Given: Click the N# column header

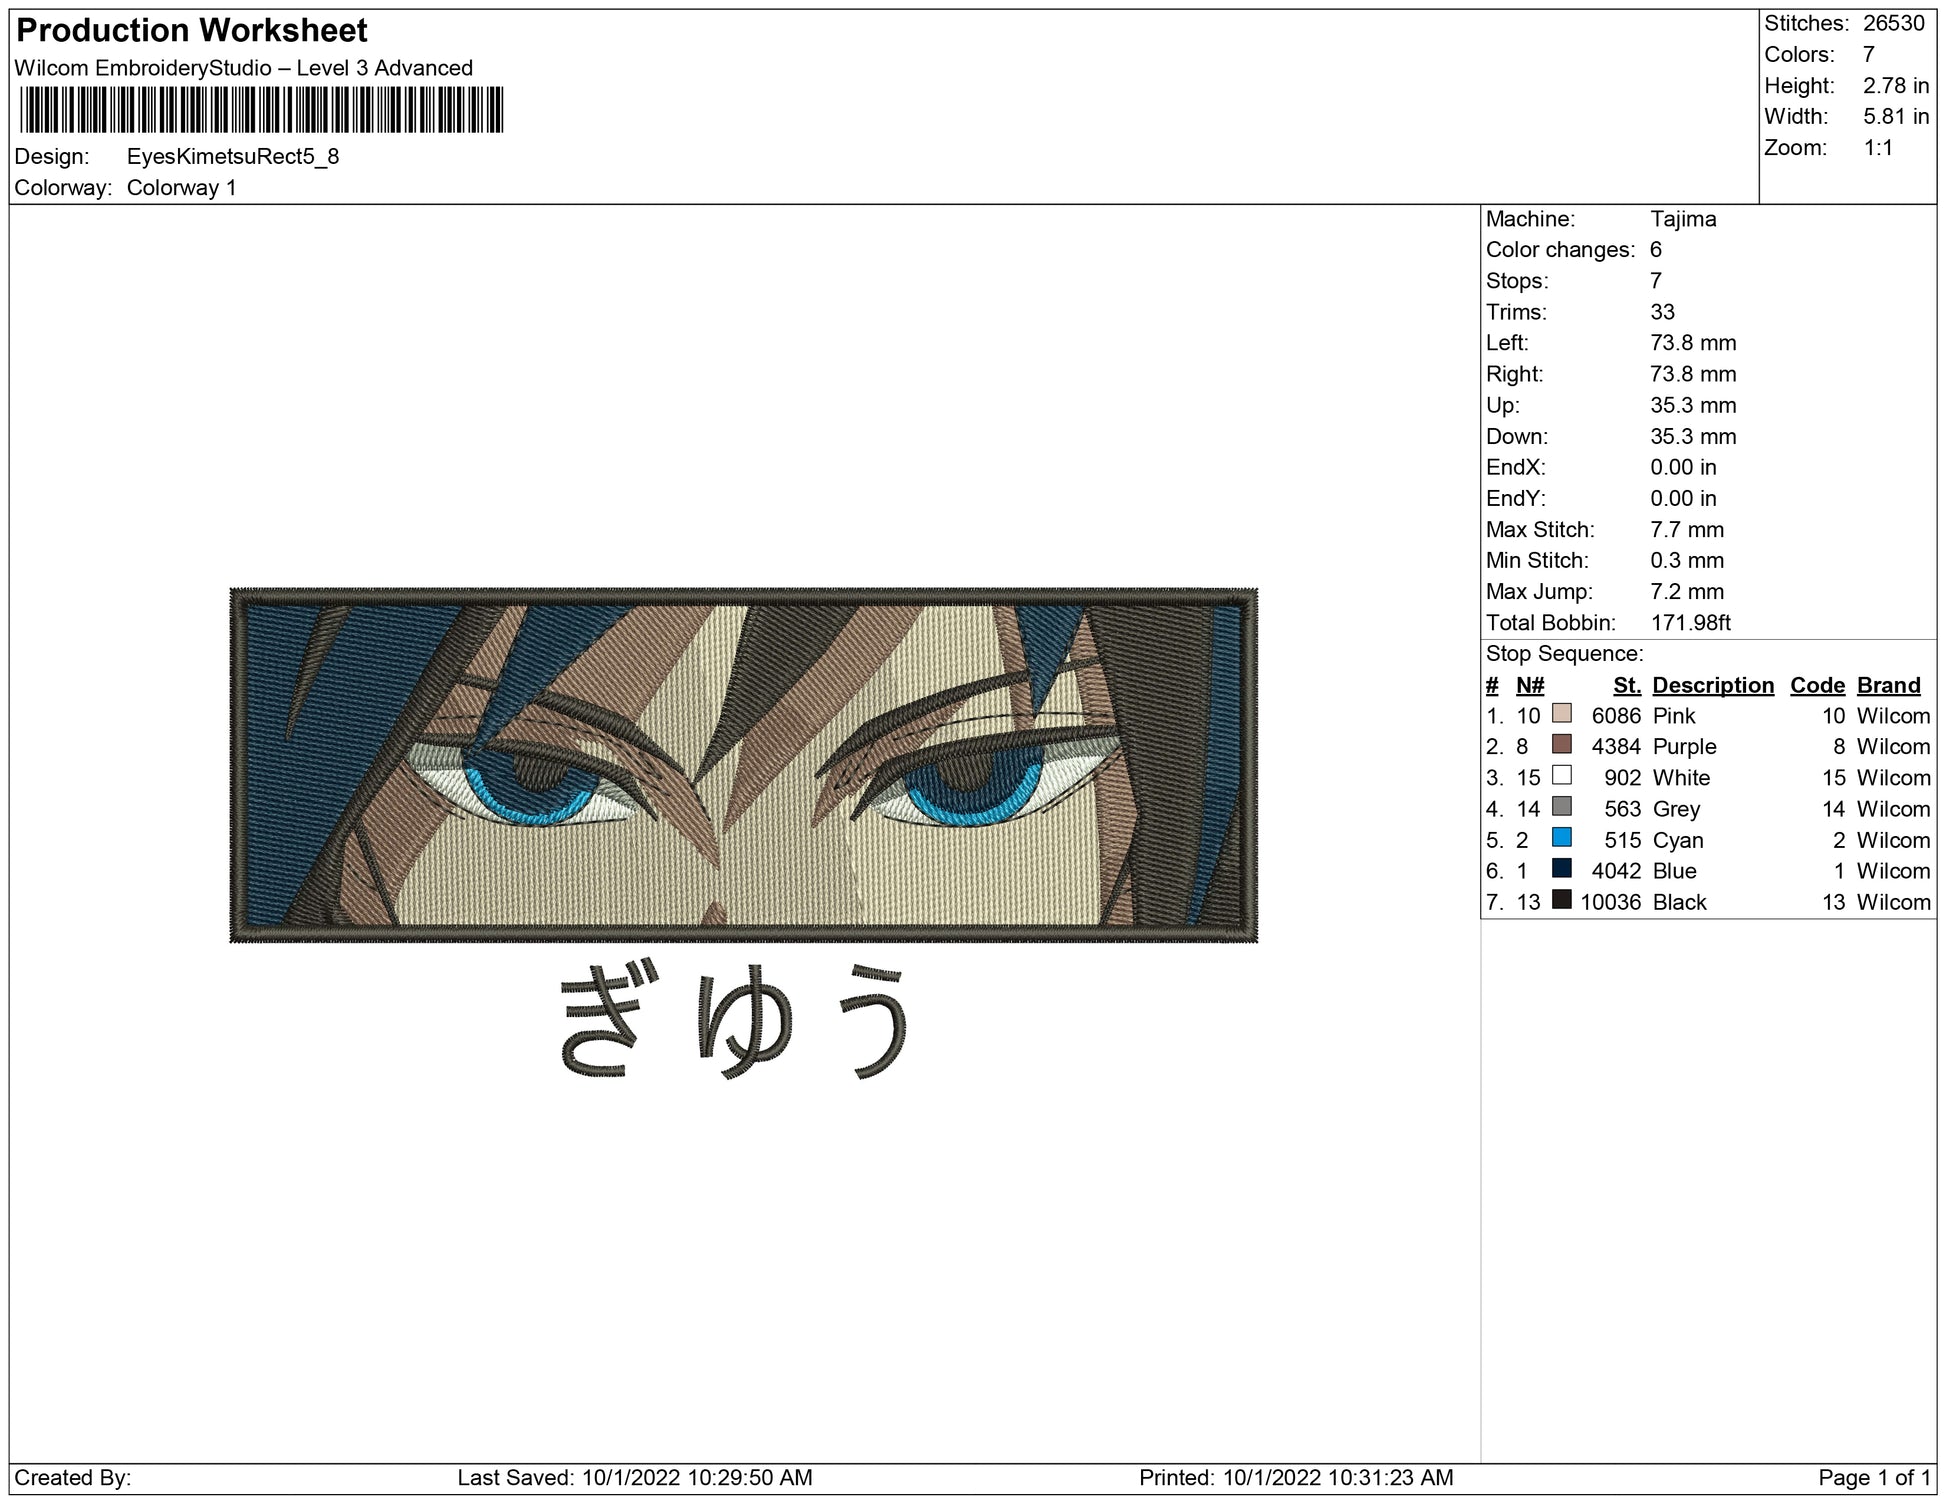Looking at the screenshot, I should click(x=1529, y=685).
